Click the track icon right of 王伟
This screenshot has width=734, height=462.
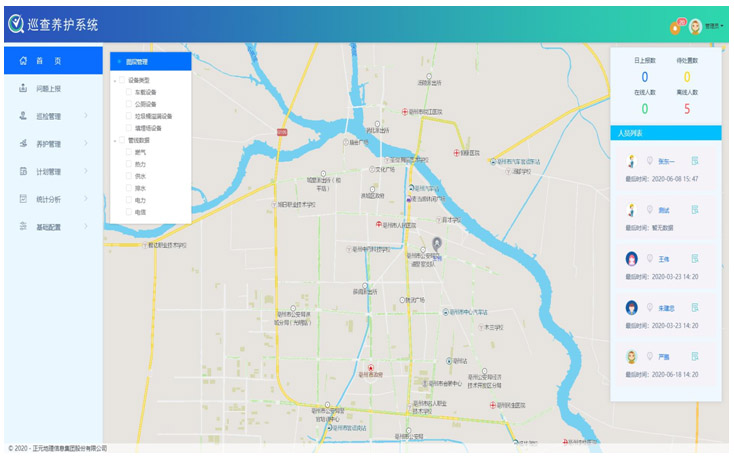pos(694,259)
